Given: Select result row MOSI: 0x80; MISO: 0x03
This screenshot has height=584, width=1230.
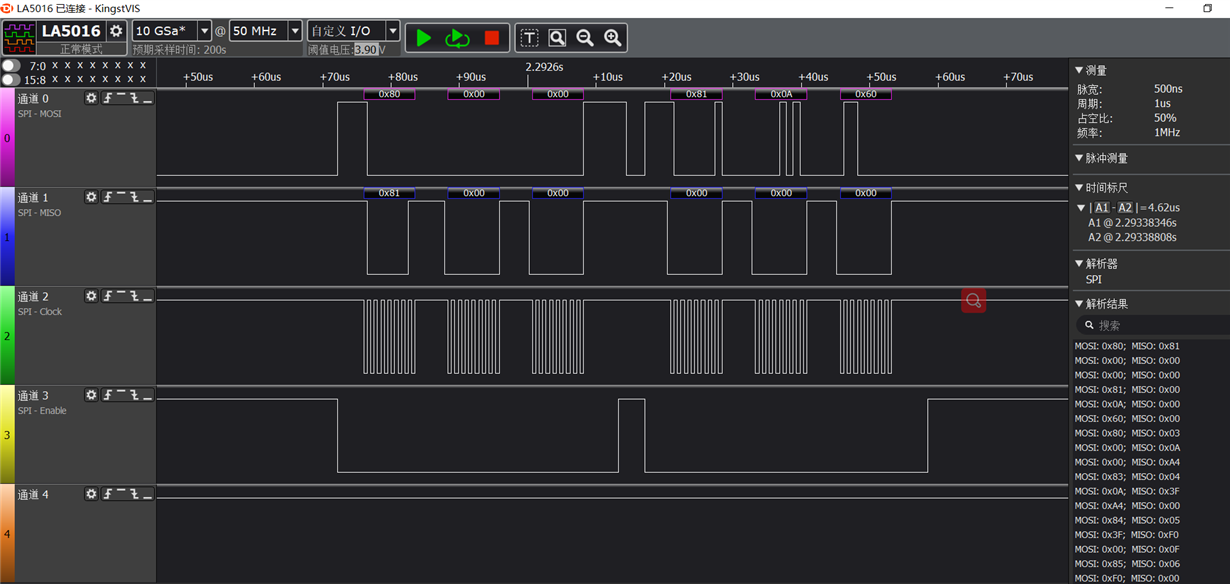Looking at the screenshot, I should 1127,433.
